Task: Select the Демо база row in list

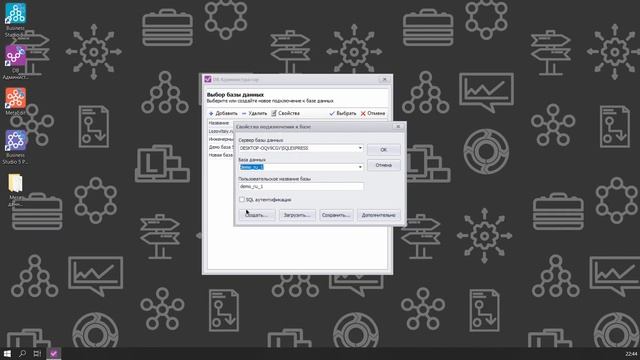Action: [221, 147]
